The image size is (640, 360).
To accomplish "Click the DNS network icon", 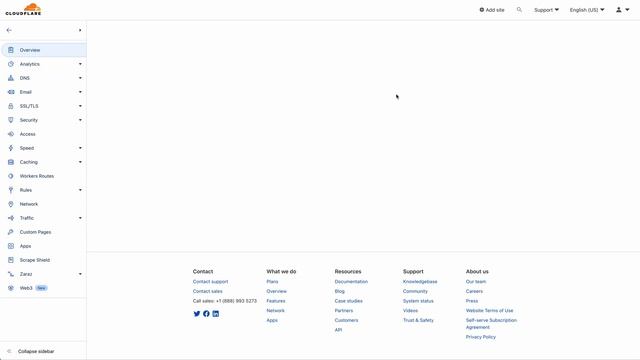I will (x=11, y=78).
